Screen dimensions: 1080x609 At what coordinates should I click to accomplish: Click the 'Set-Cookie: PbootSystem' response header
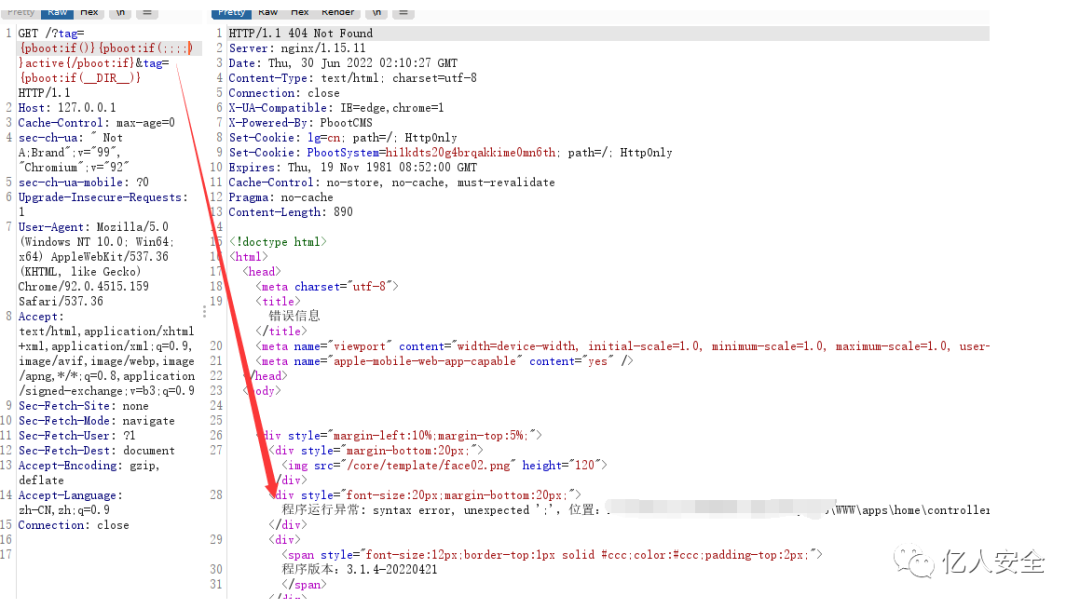pyautogui.click(x=450, y=152)
